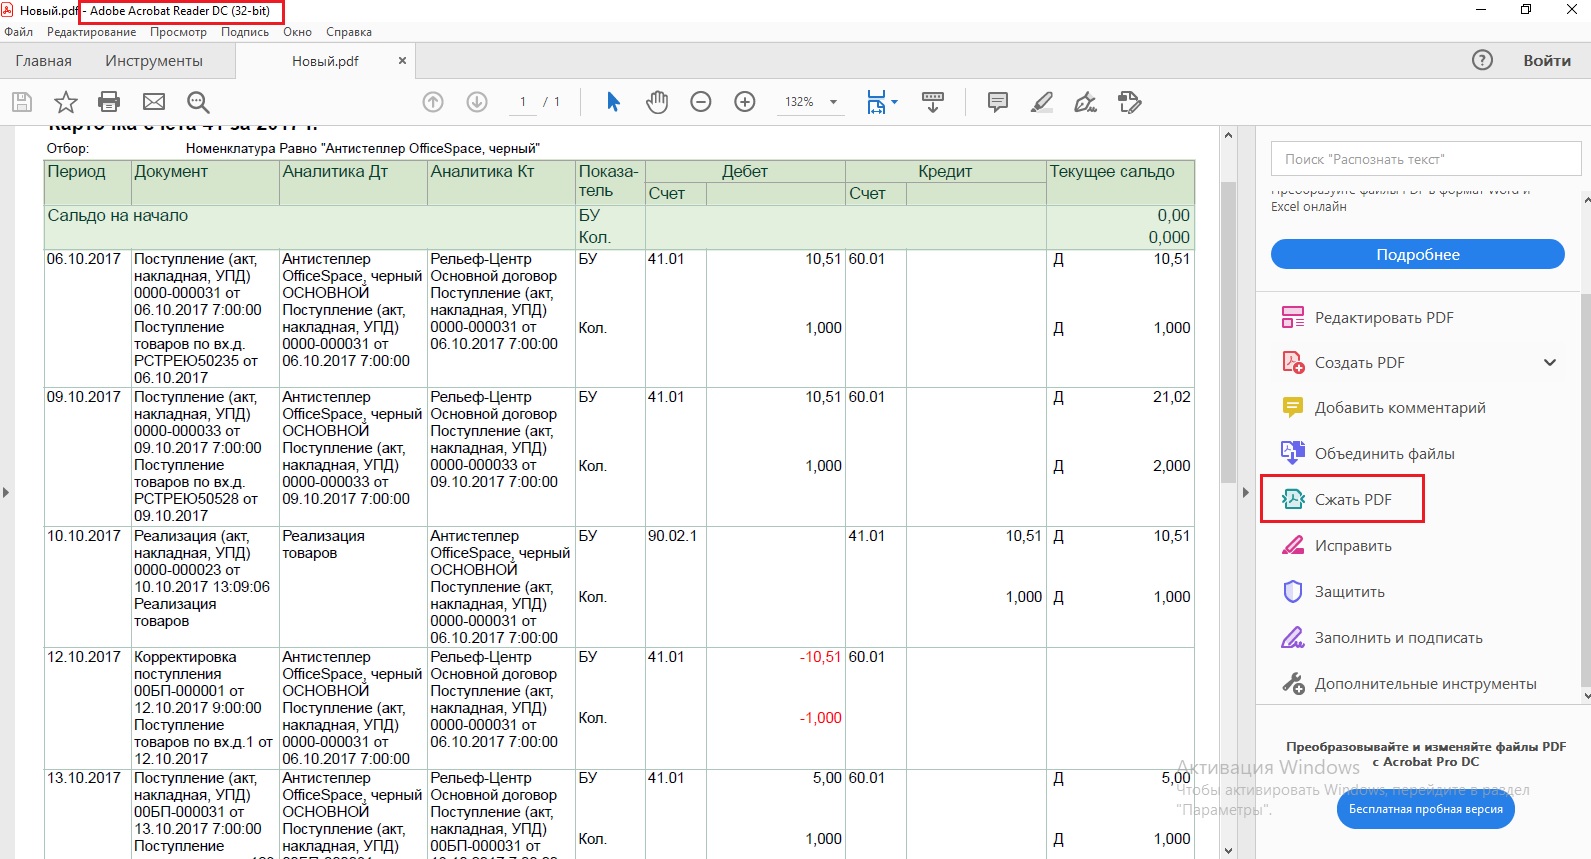Open the Help question mark icon
This screenshot has height=859, width=1591.
point(1482,60)
